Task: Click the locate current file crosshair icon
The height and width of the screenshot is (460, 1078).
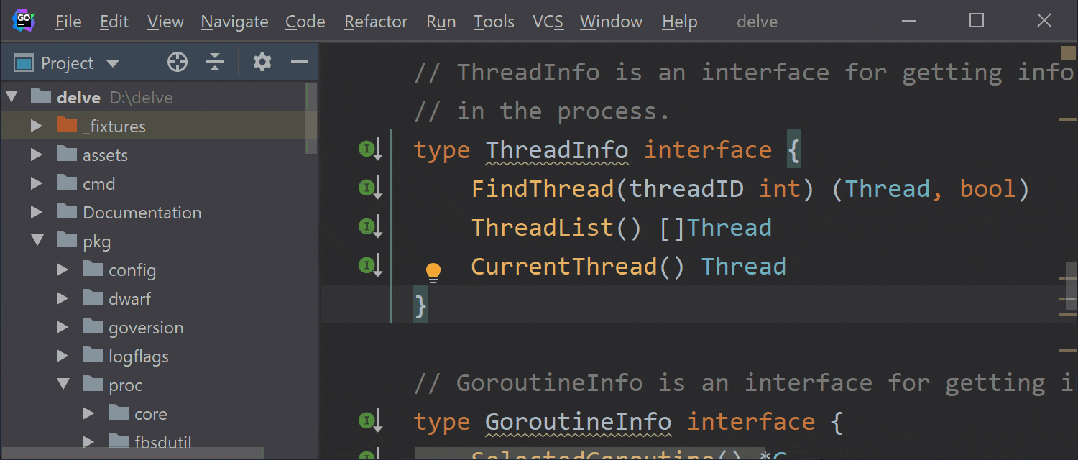Action: (x=177, y=63)
